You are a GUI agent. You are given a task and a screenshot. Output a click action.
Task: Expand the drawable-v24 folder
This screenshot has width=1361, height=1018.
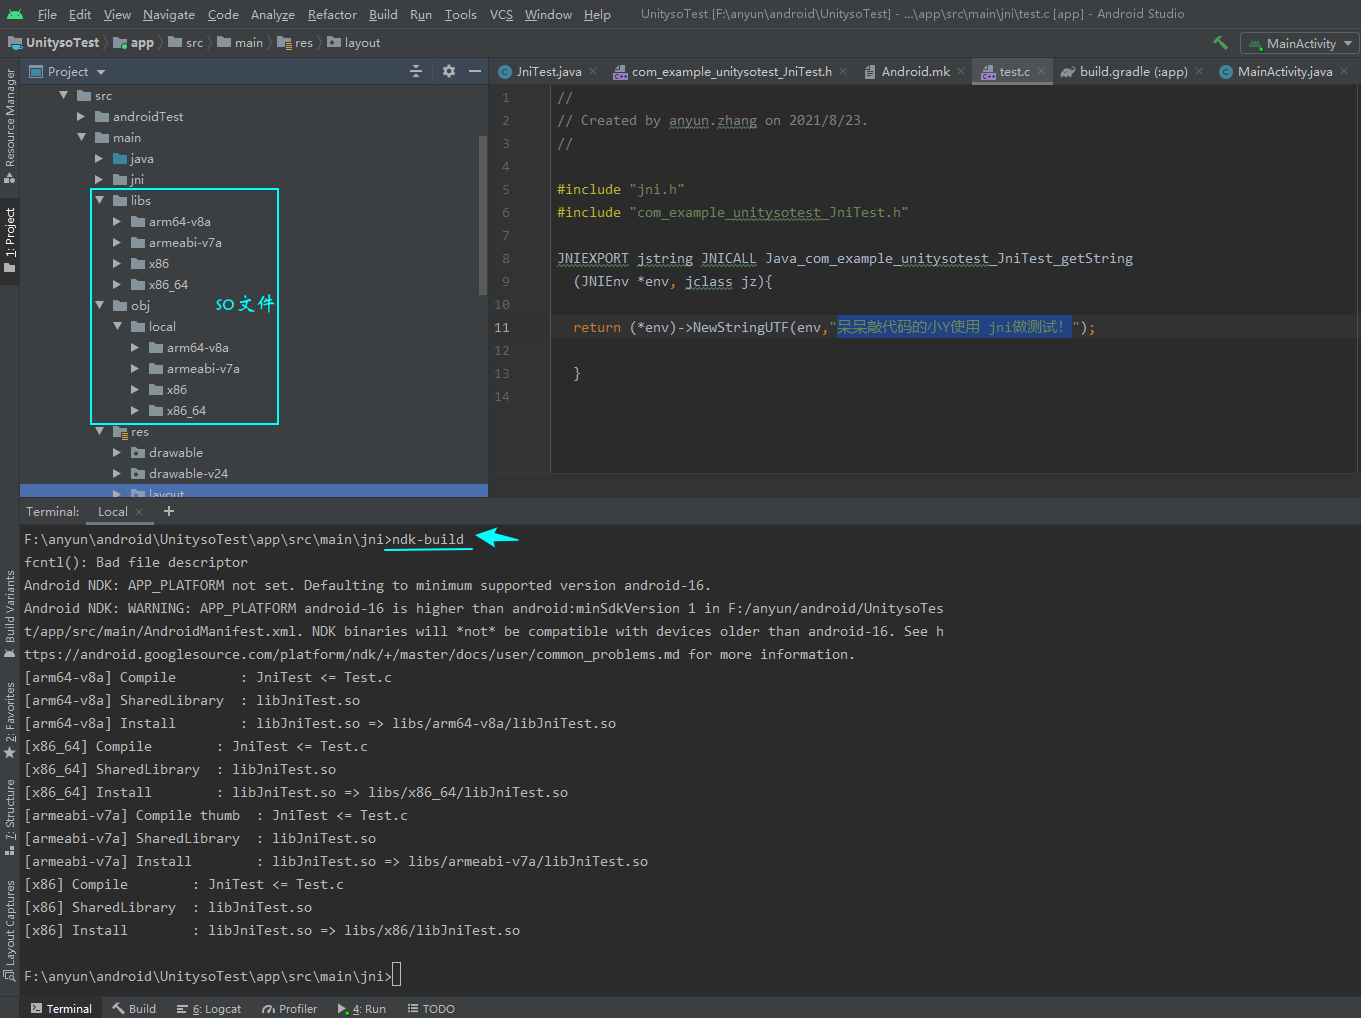coord(117,474)
